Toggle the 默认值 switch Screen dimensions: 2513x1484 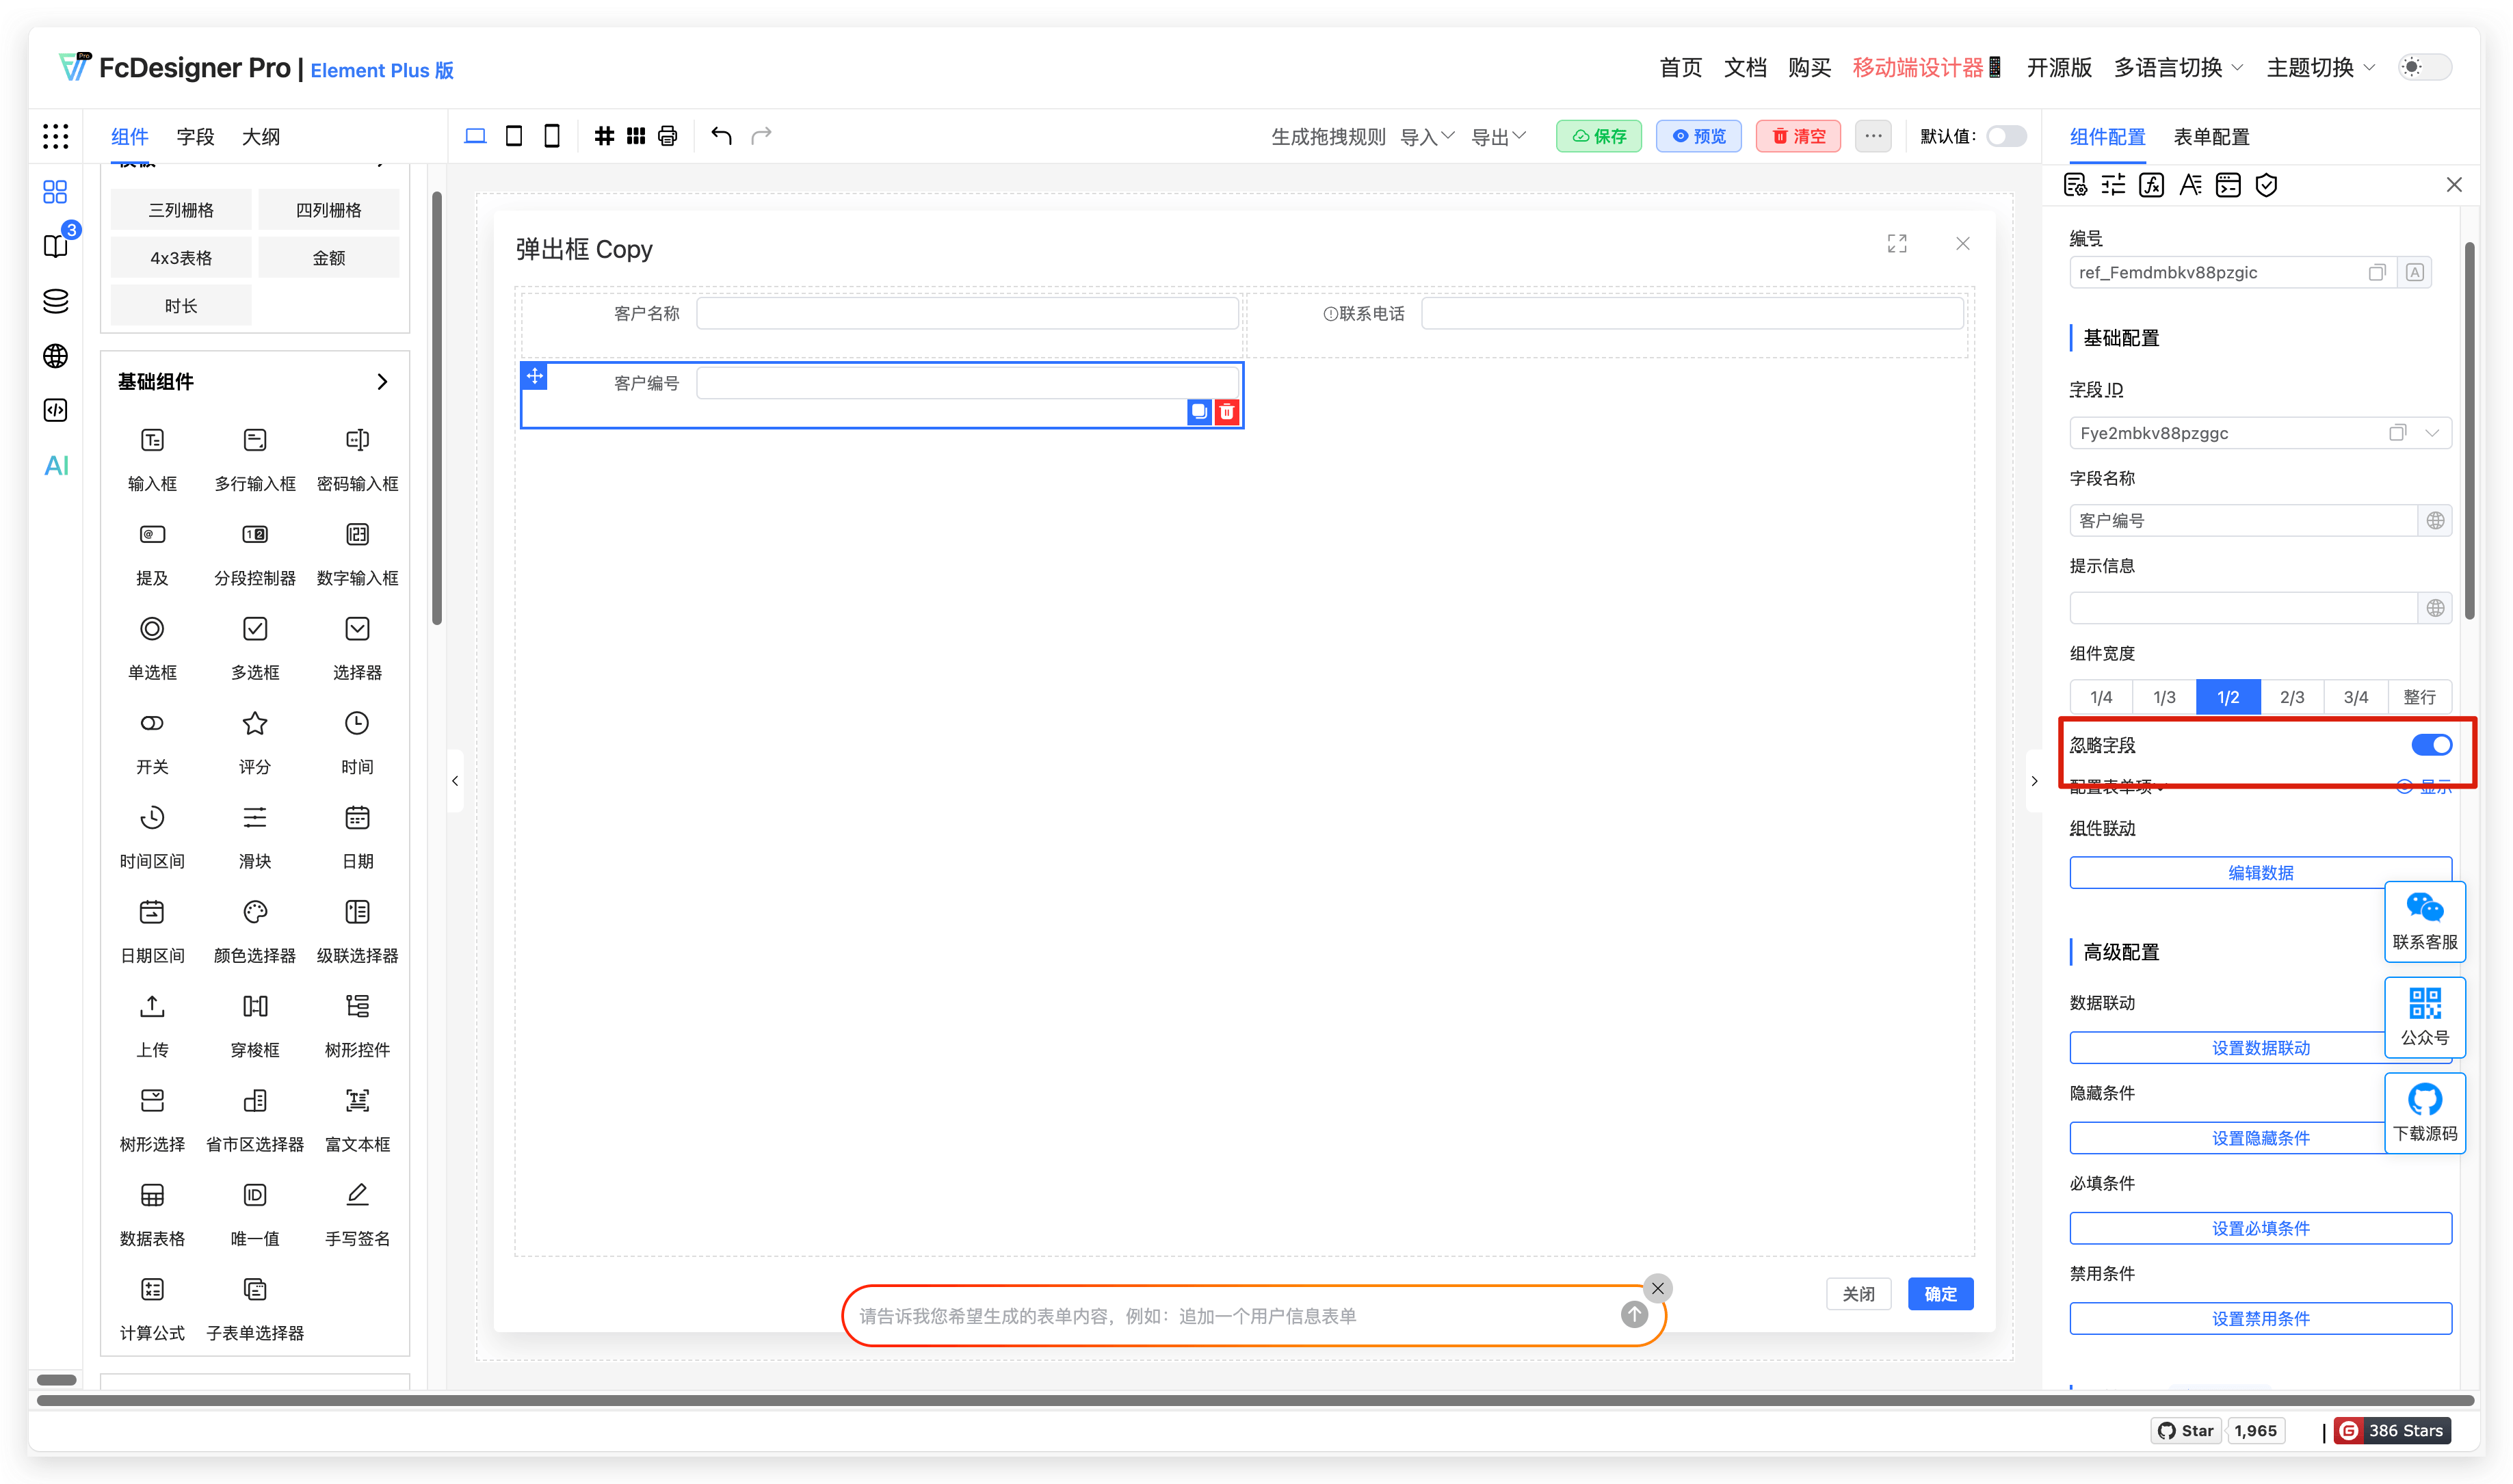(2005, 136)
